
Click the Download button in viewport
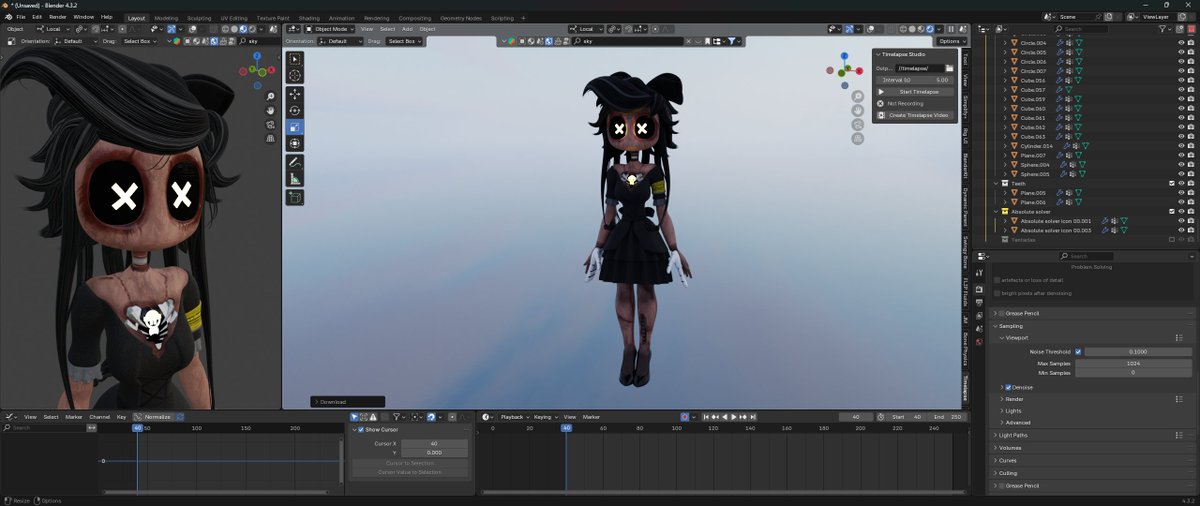(348, 402)
